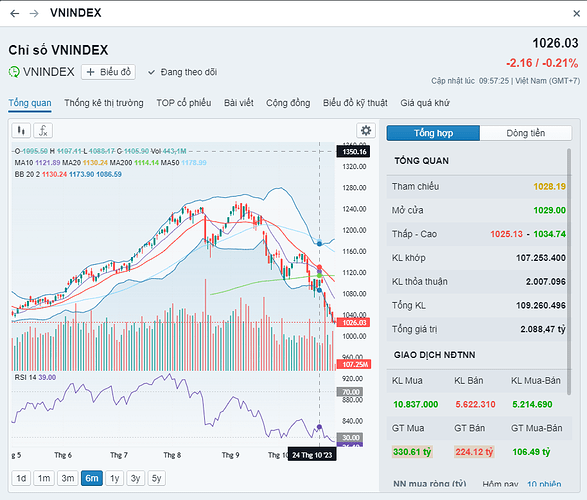This screenshot has width=587, height=500.
Task: Select the Tổng hợp panel tab
Action: tap(433, 133)
